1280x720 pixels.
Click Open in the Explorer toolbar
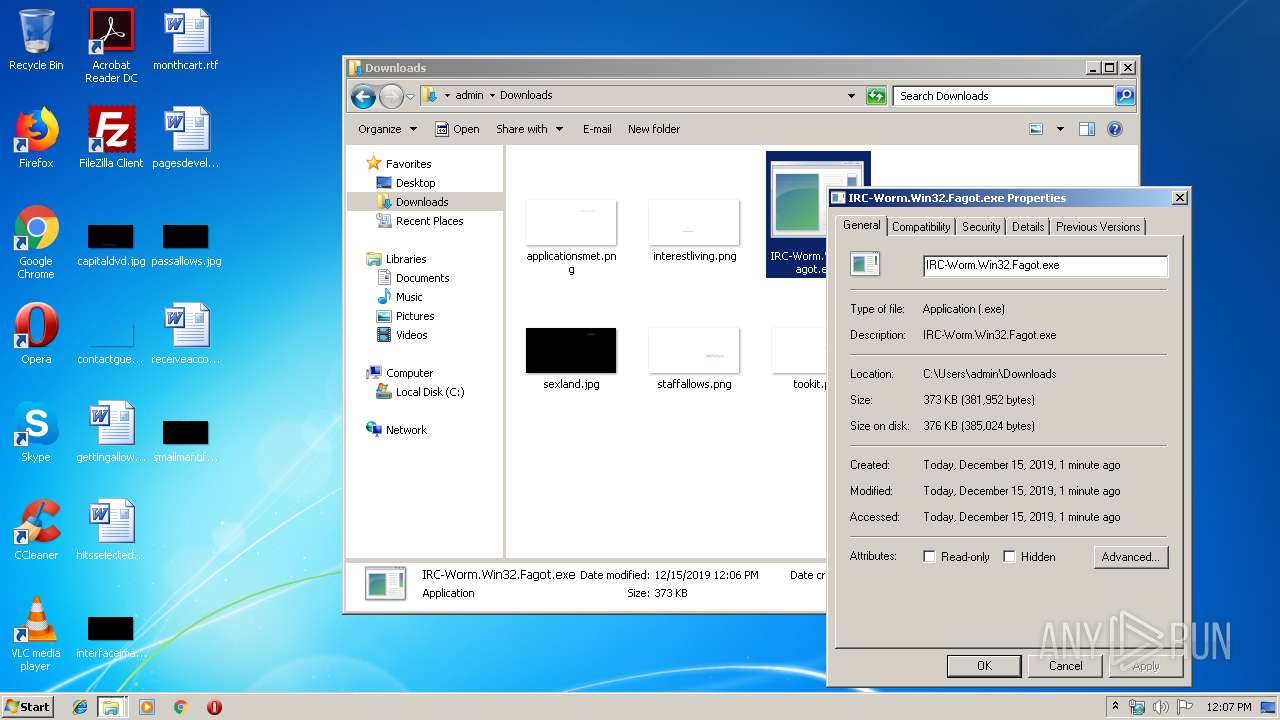pos(457,129)
